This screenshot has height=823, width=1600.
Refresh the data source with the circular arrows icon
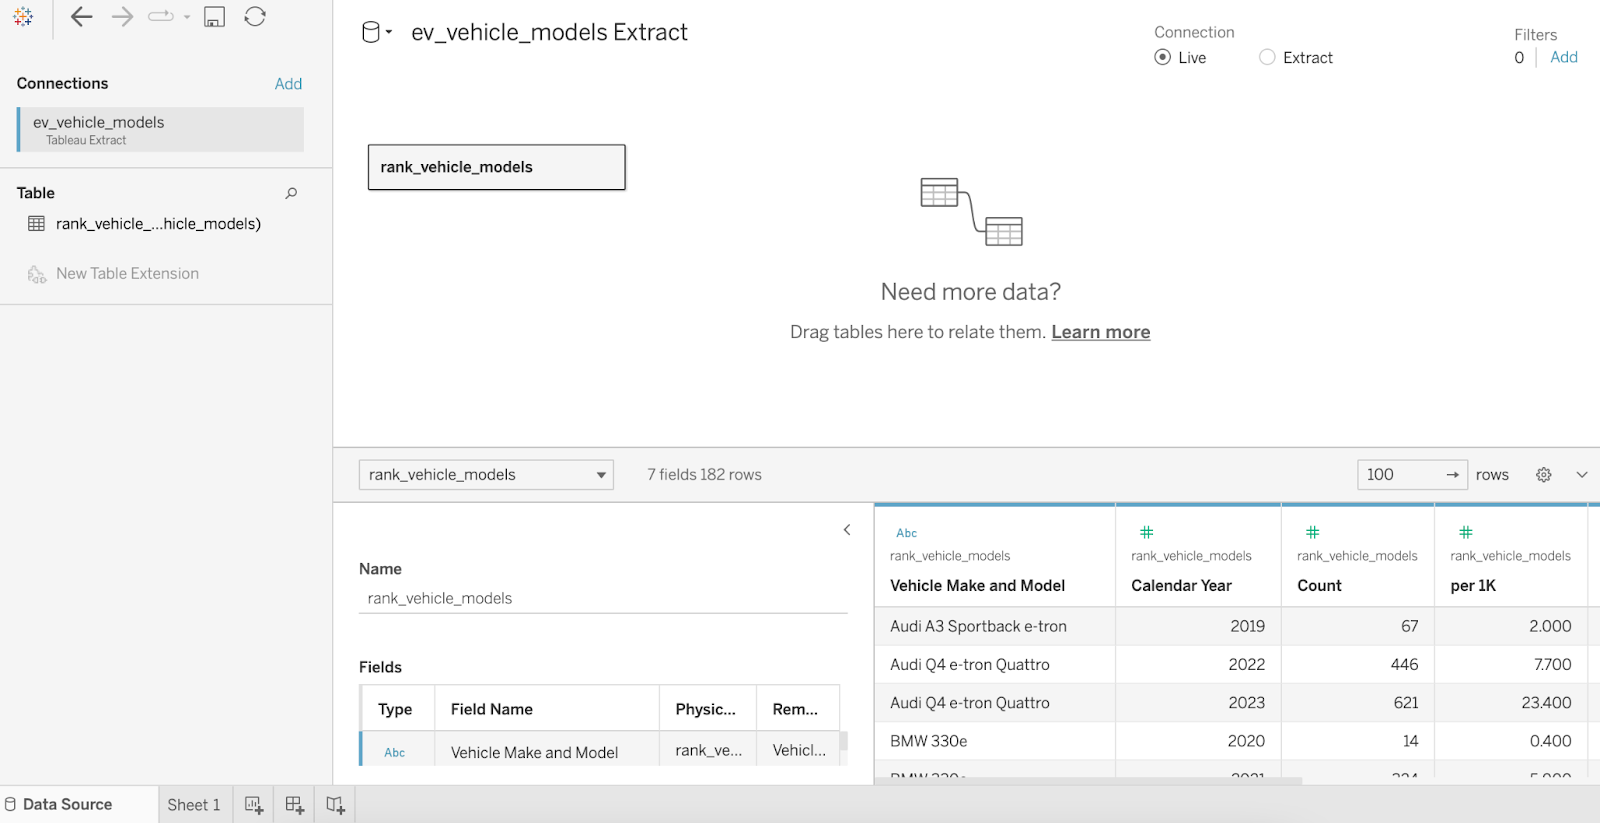255,17
